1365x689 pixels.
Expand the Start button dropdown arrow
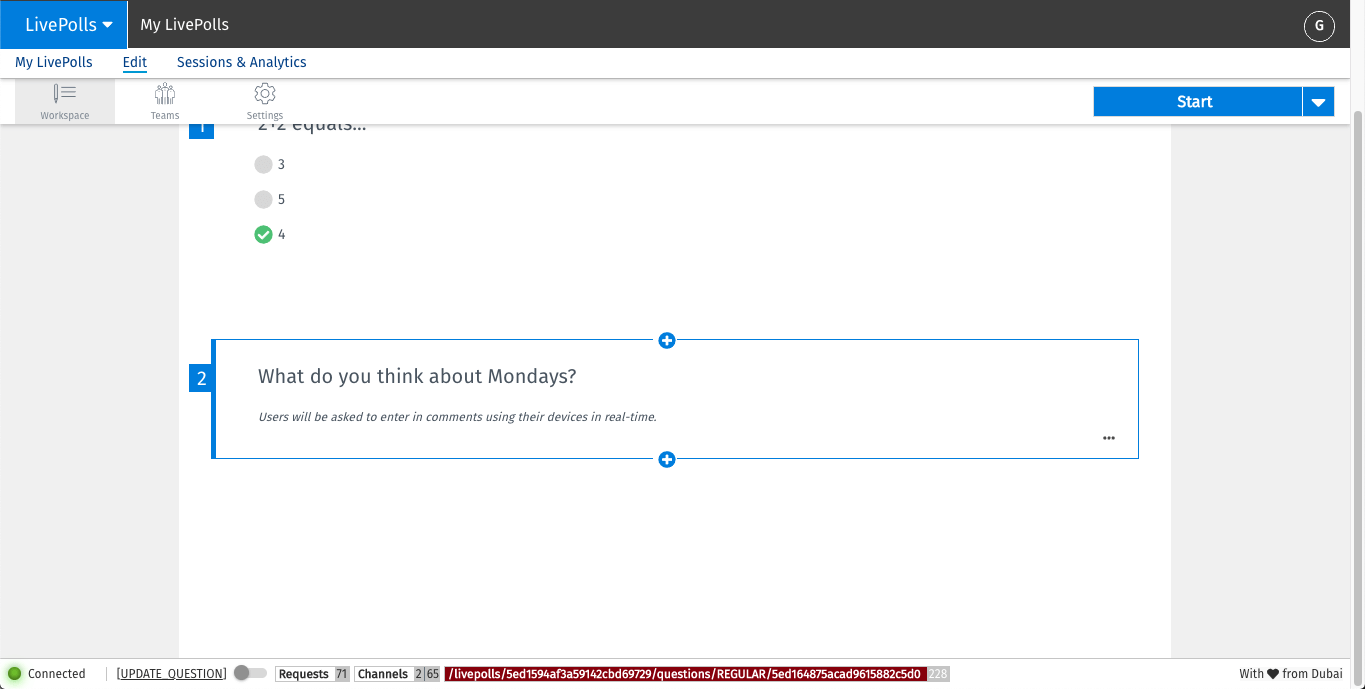(x=1319, y=102)
